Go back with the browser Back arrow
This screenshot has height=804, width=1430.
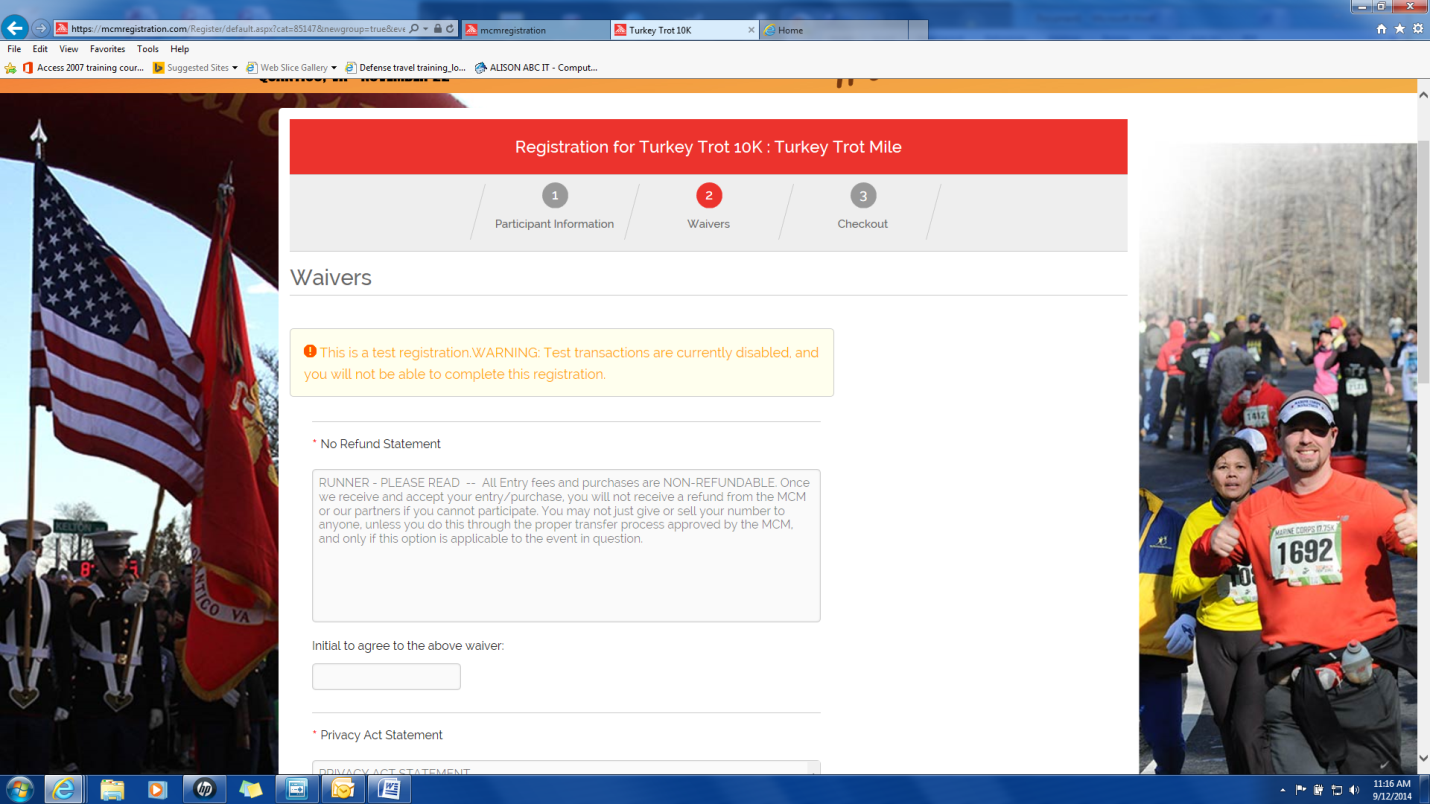15,28
